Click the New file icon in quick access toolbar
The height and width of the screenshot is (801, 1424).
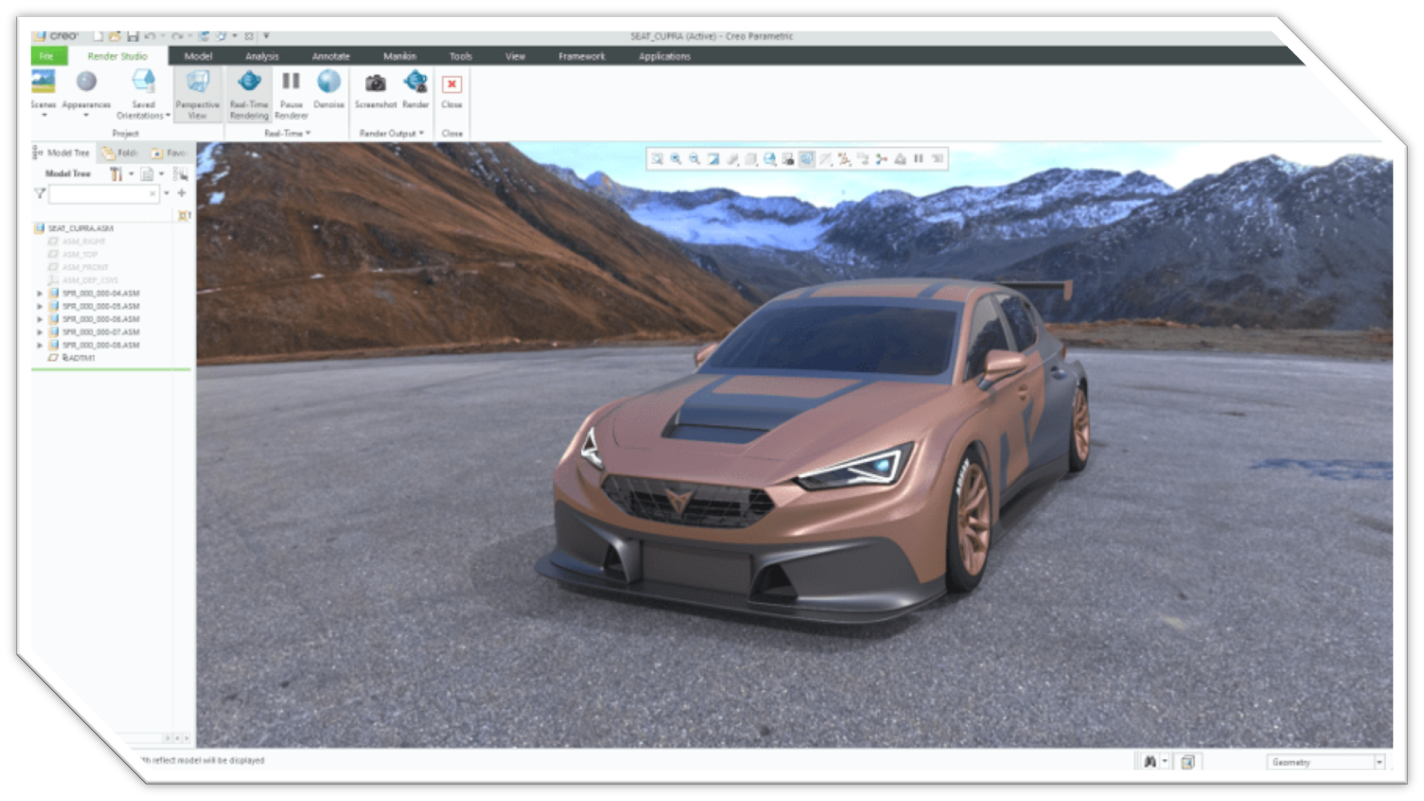tap(98, 36)
